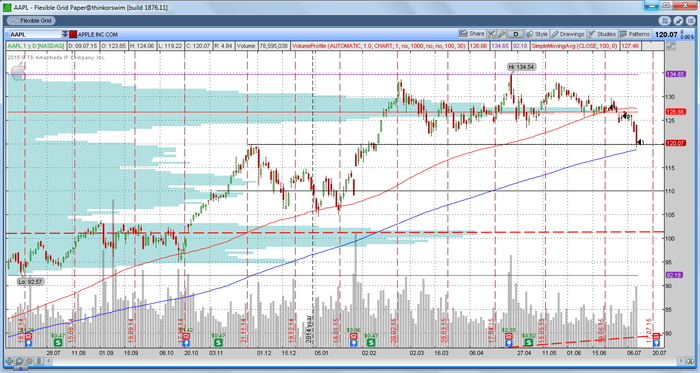
Task: Open the Studies menu
Action: [x=602, y=34]
